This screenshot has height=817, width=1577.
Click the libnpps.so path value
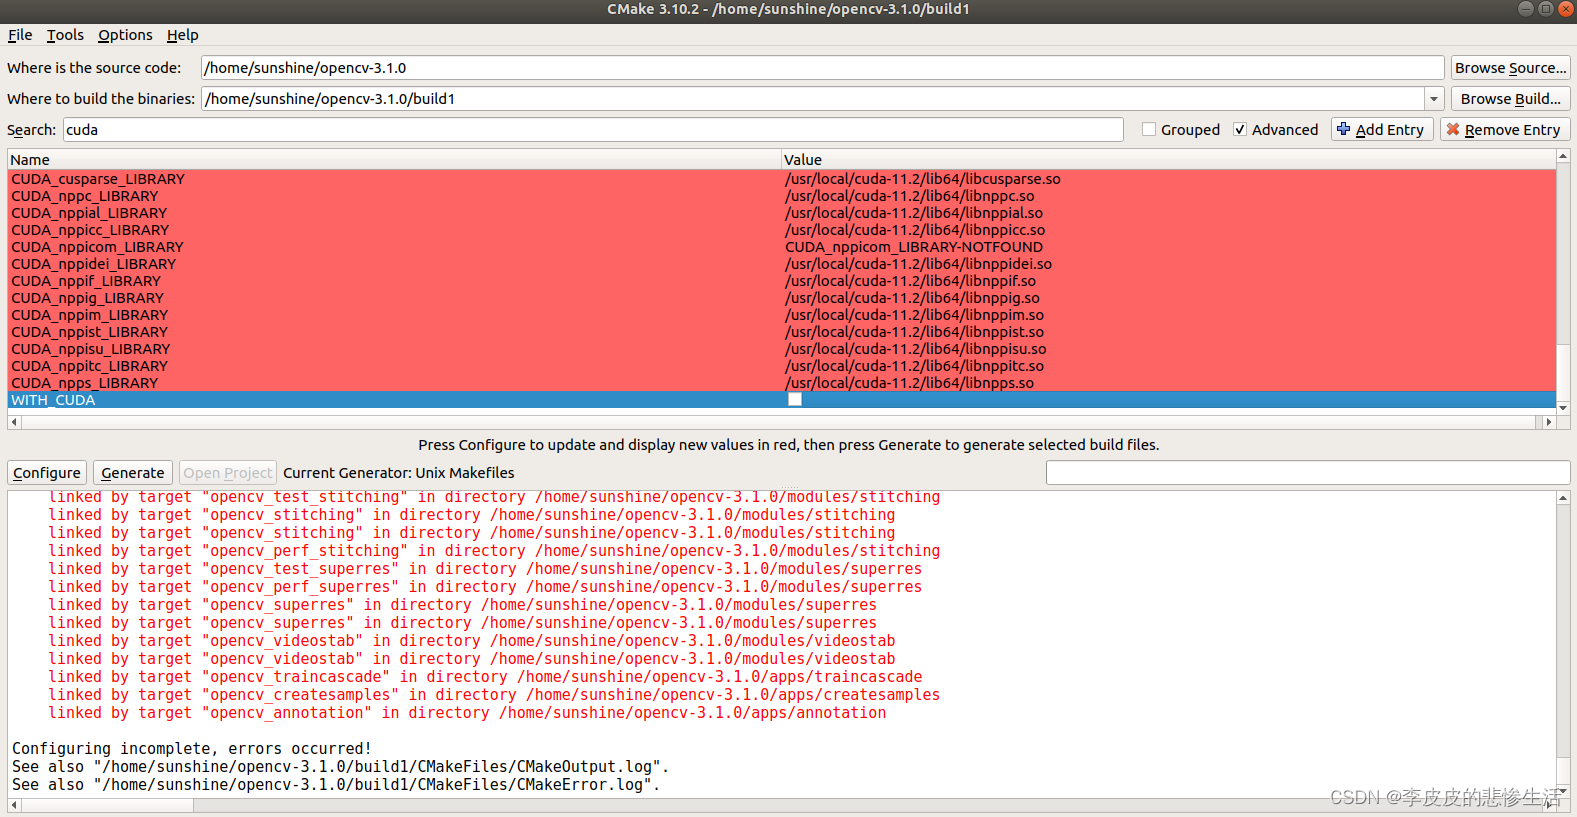pos(909,383)
